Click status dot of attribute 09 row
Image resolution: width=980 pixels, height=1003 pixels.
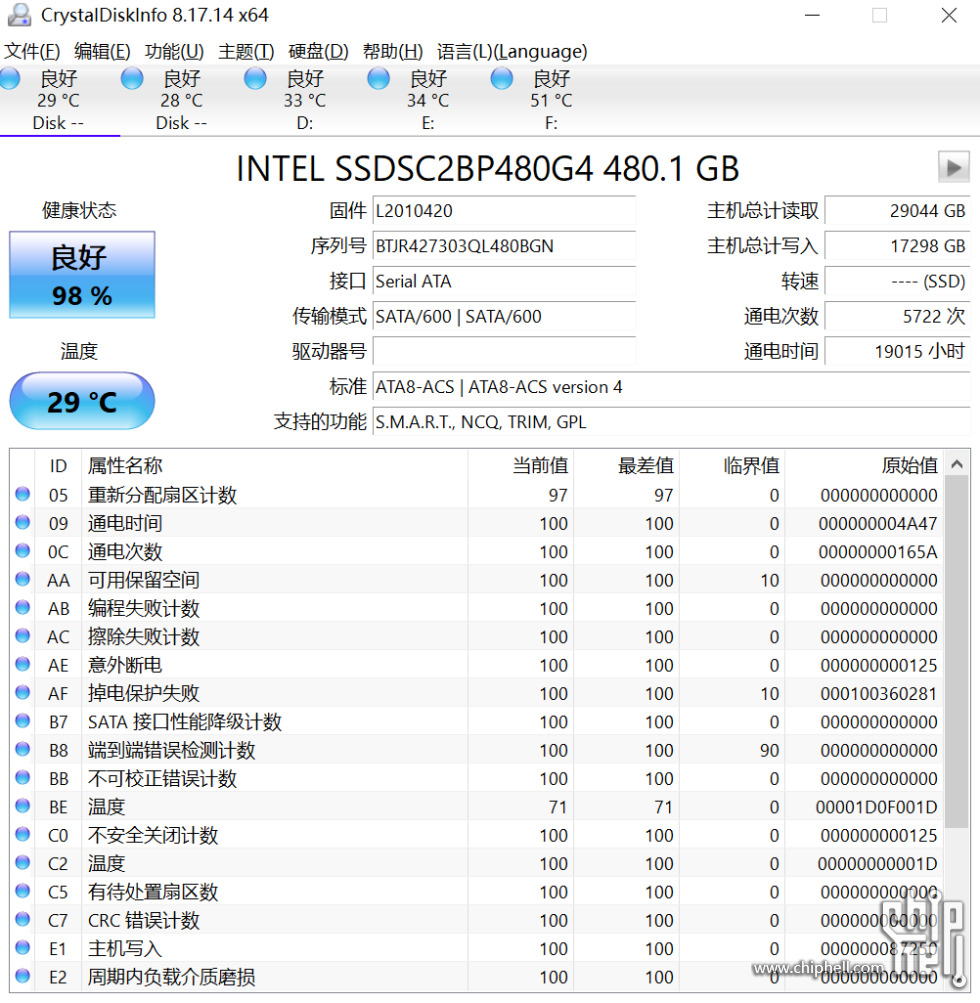click(22, 523)
